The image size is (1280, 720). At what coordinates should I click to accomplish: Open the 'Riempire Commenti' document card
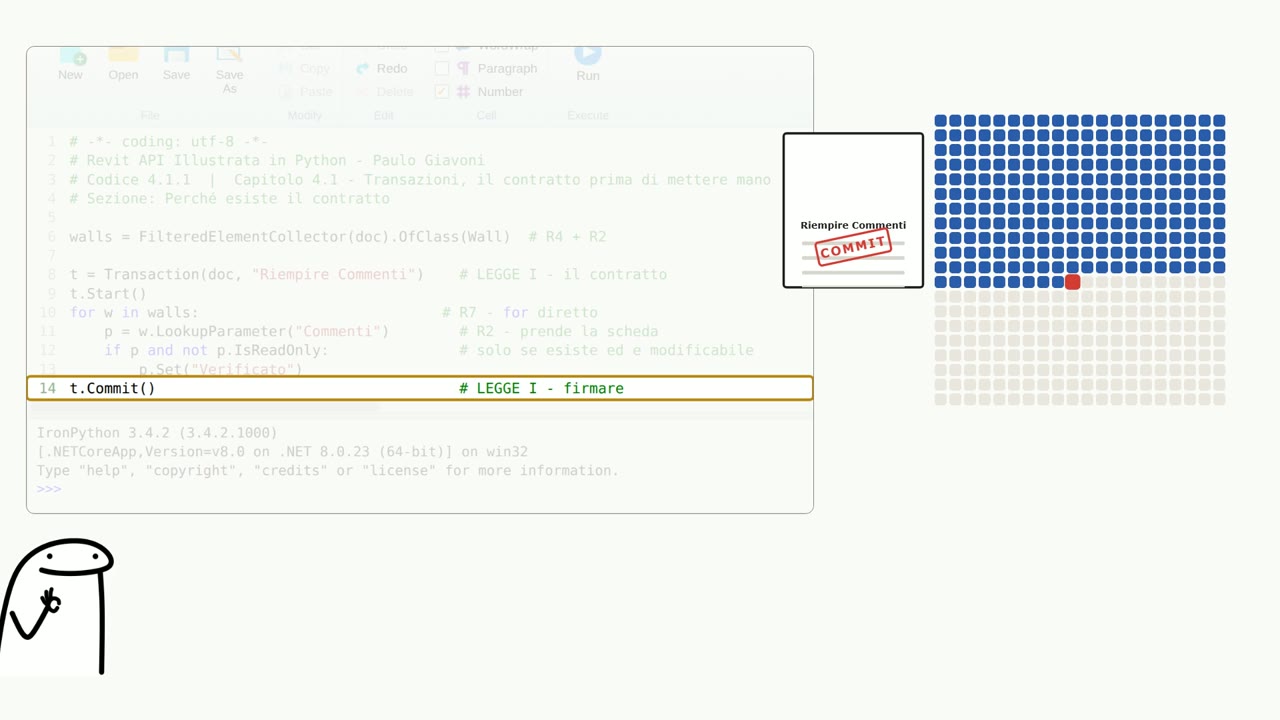(x=853, y=210)
